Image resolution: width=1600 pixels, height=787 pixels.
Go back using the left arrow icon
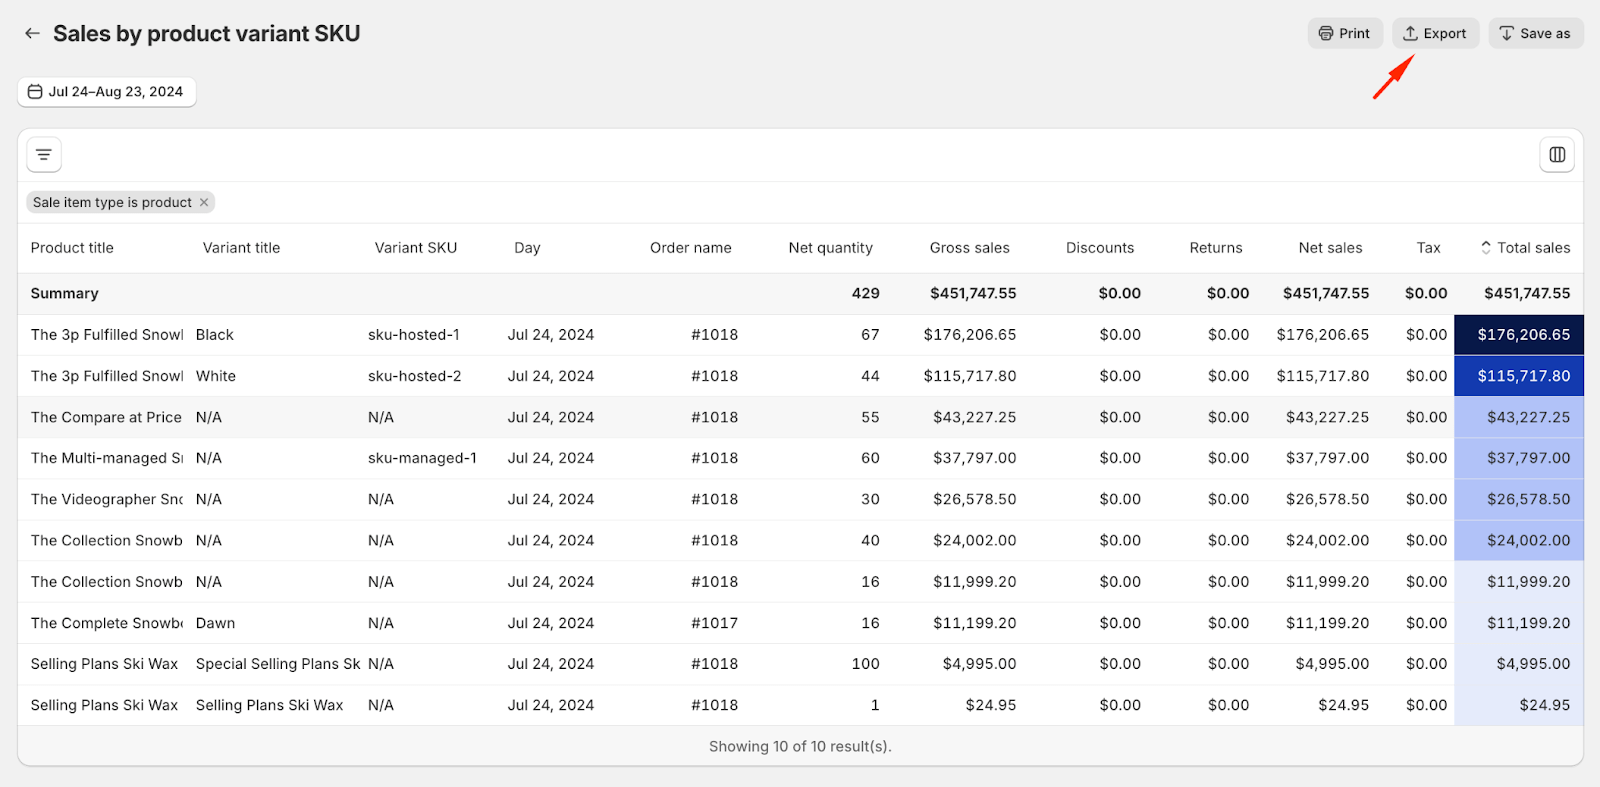[x=32, y=34]
